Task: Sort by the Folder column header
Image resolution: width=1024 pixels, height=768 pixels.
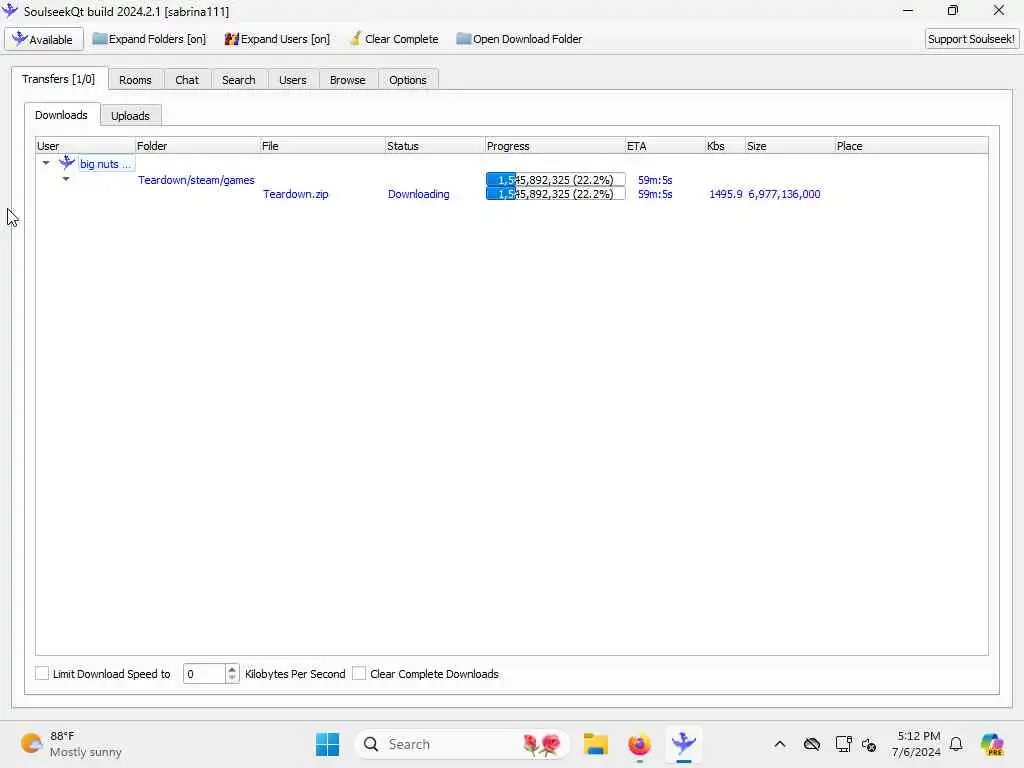Action: pos(197,146)
